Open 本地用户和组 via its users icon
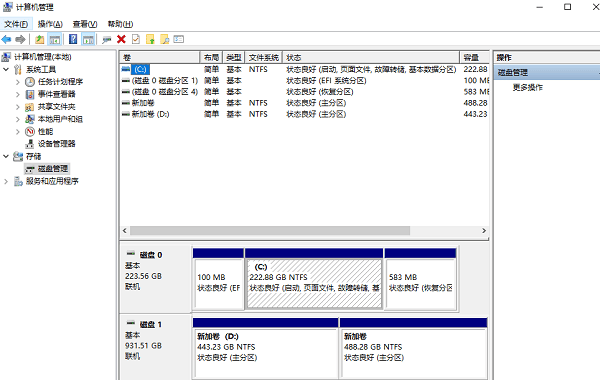The width and height of the screenshot is (600, 380). click(x=30, y=119)
